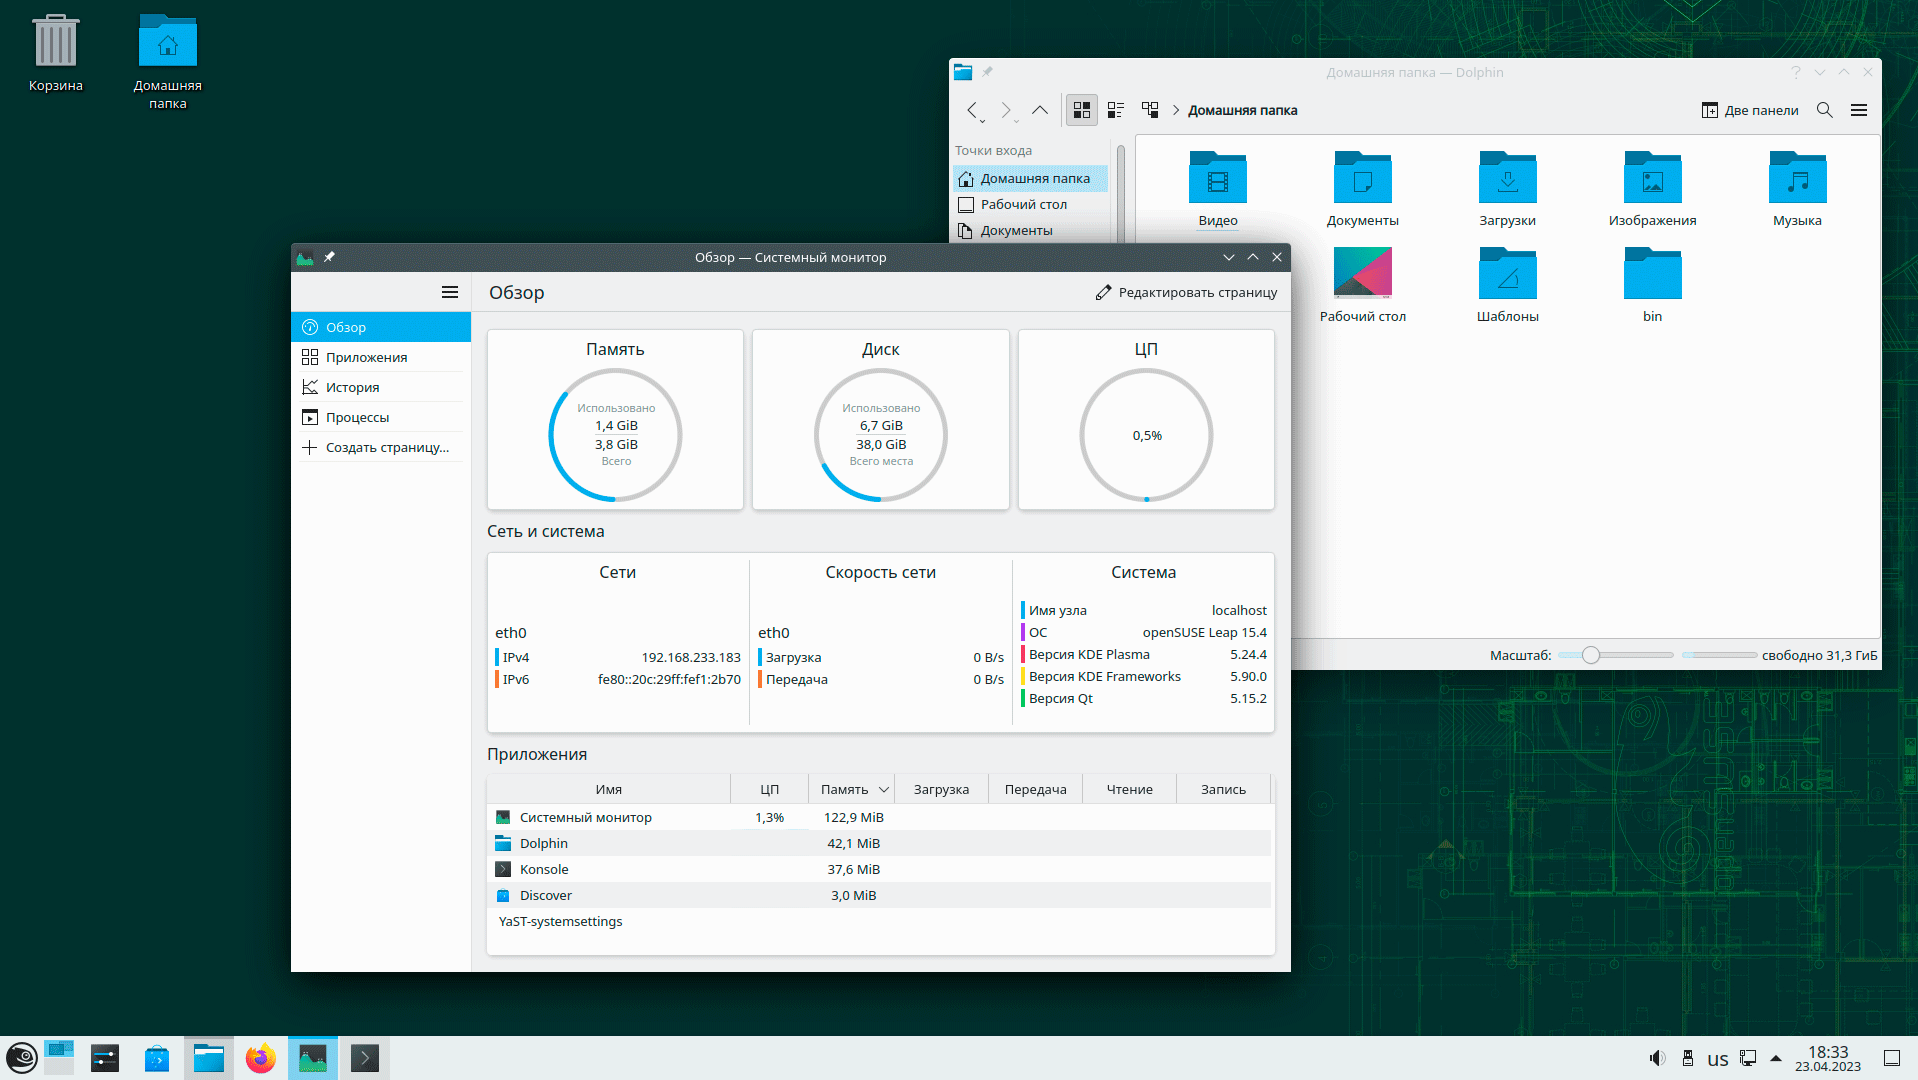Expand the path breadcrumb chevron in Dolphin

[x=1176, y=110]
